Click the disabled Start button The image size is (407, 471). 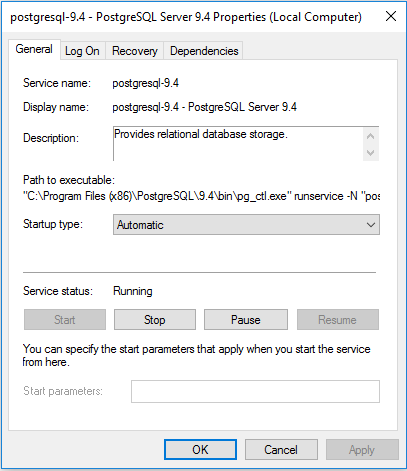coord(65,320)
